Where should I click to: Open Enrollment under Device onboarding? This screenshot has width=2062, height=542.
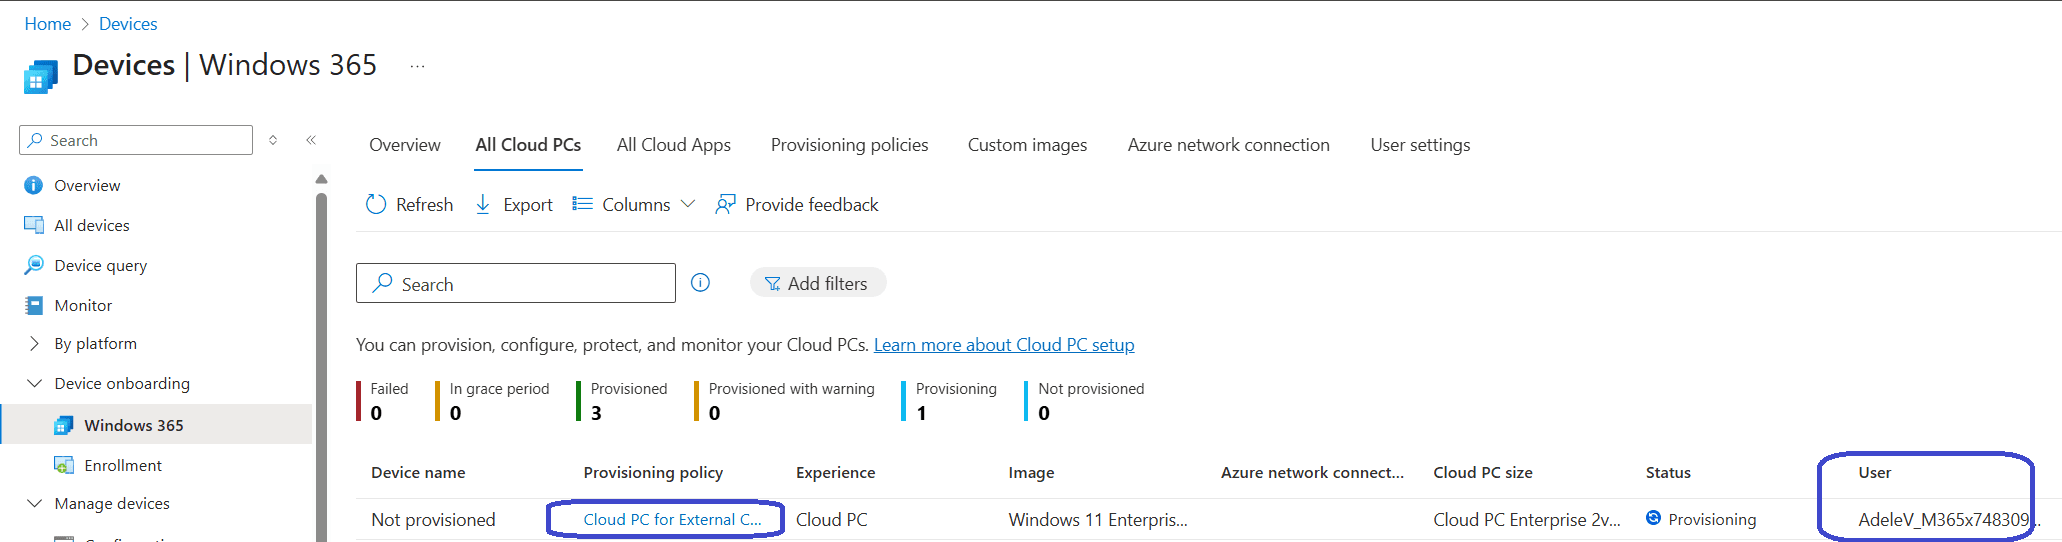coord(122,465)
